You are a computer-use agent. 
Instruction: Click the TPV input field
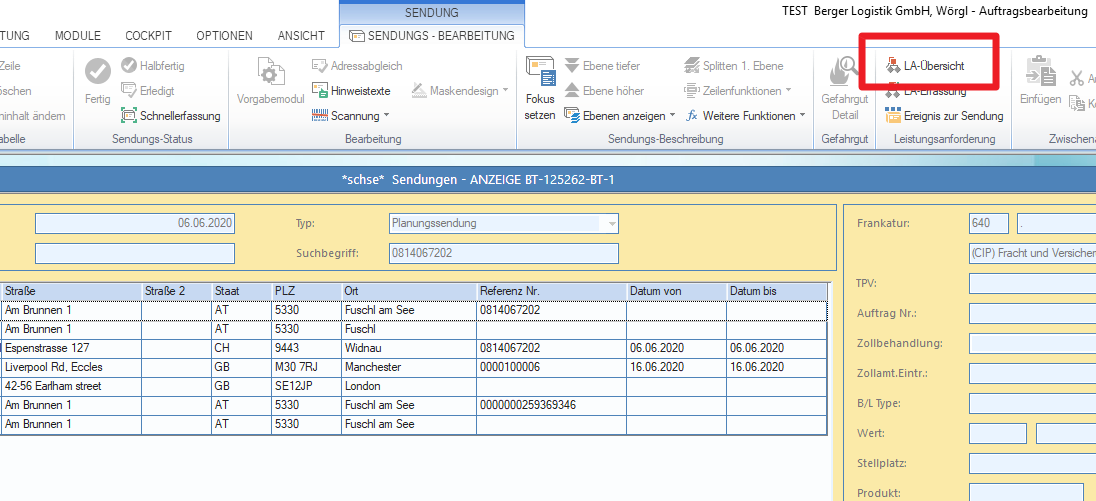[1032, 284]
